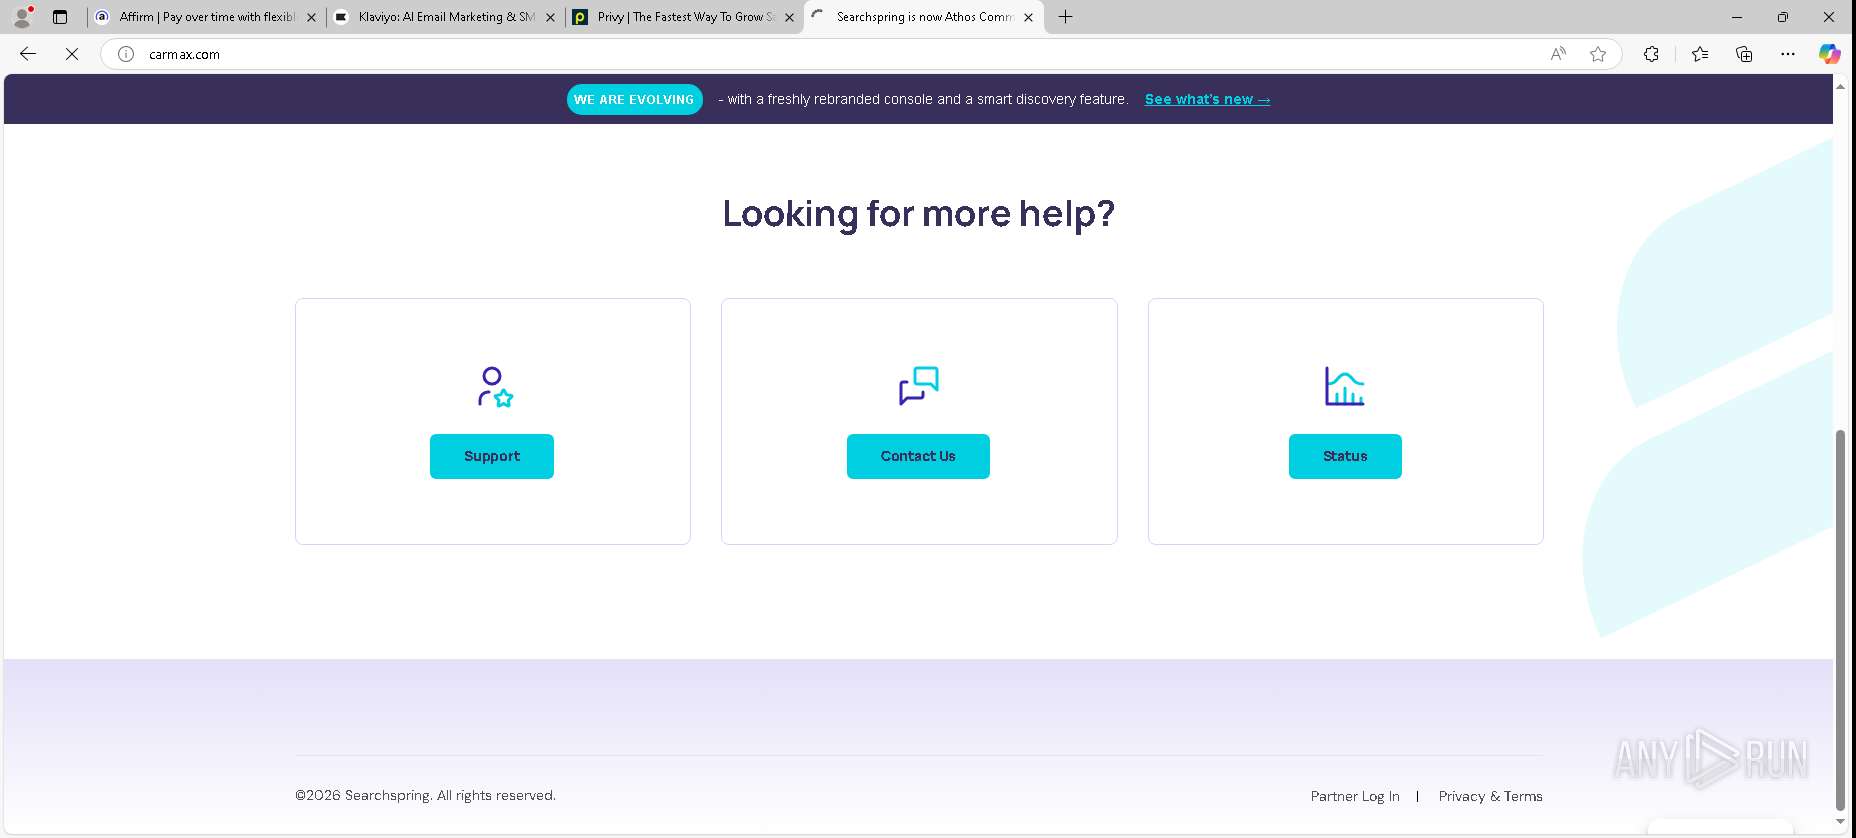Click the chat bubbles icon

pos(919,386)
